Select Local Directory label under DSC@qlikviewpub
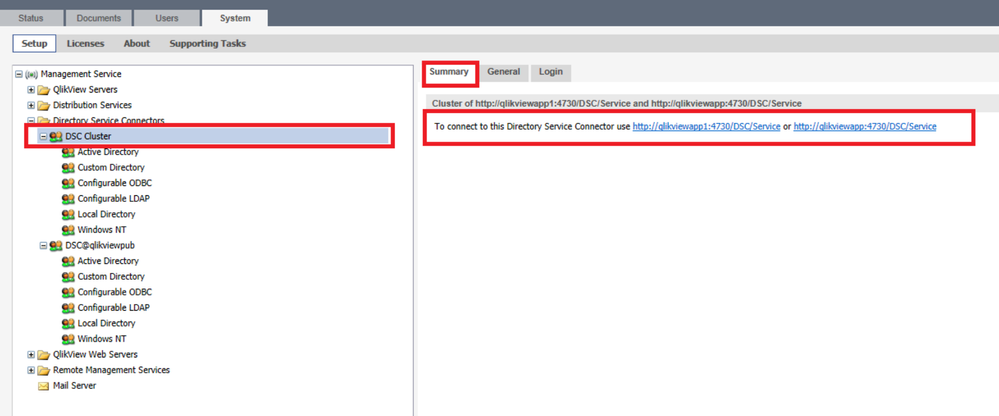The image size is (999, 416). tap(106, 323)
